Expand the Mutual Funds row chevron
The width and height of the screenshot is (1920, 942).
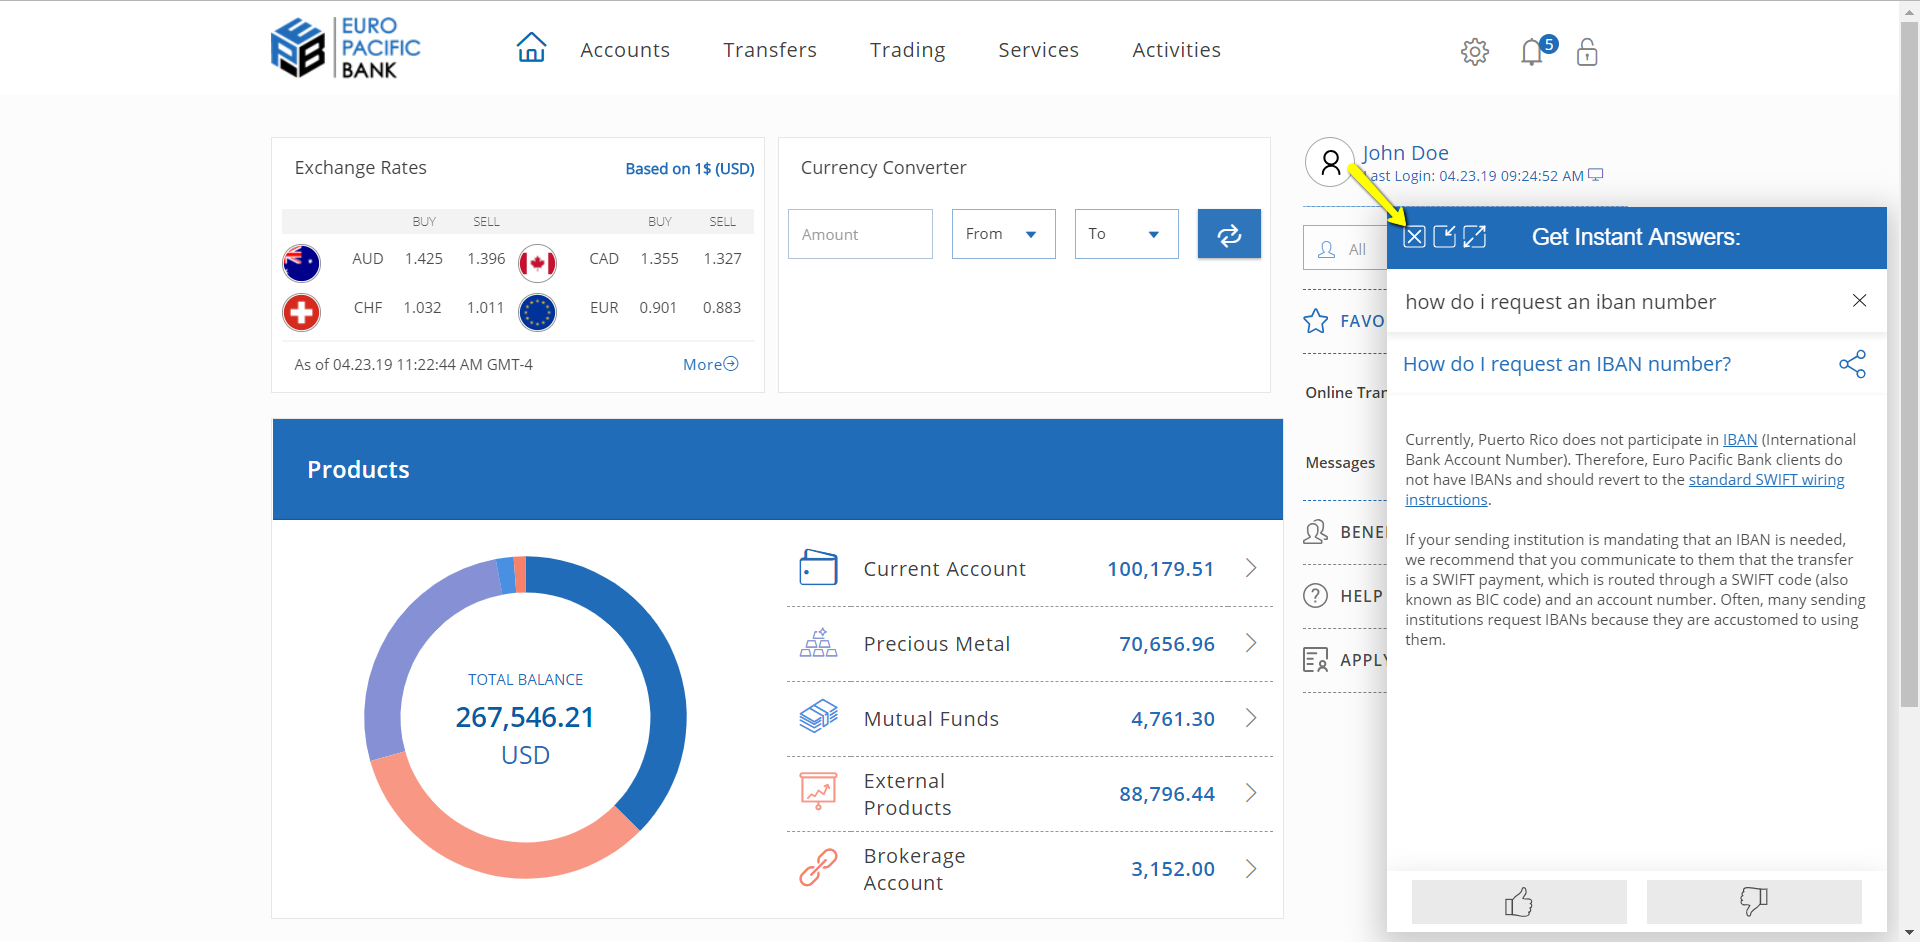click(1251, 718)
